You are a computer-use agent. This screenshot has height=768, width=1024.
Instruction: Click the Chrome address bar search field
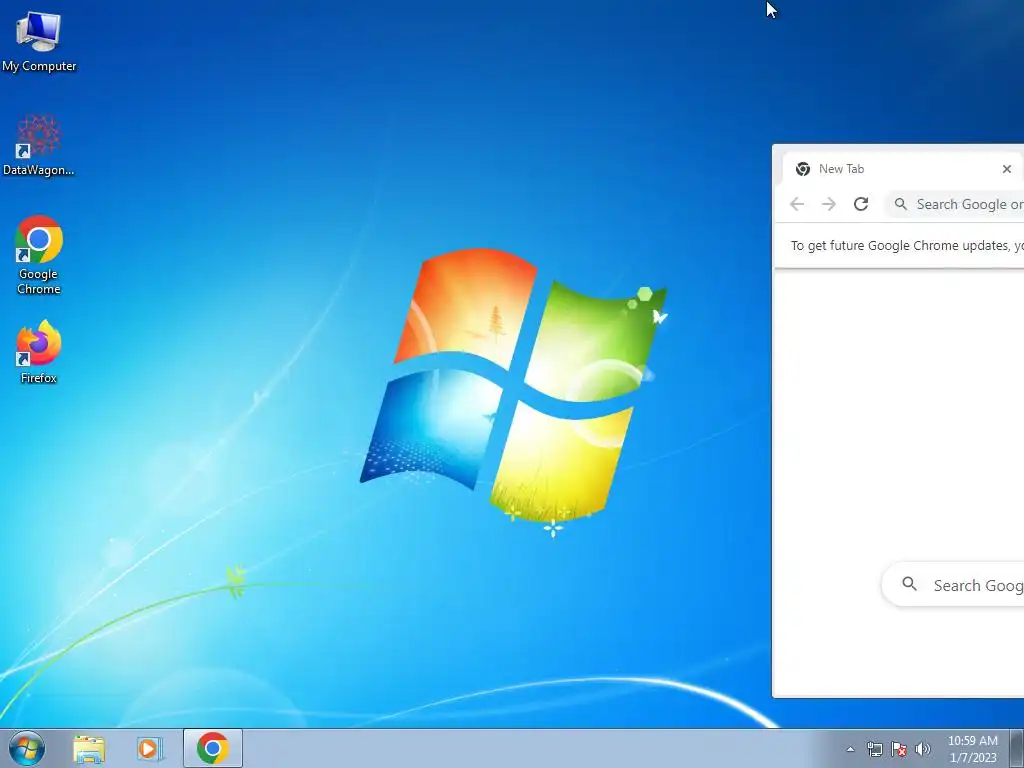[x=955, y=204]
